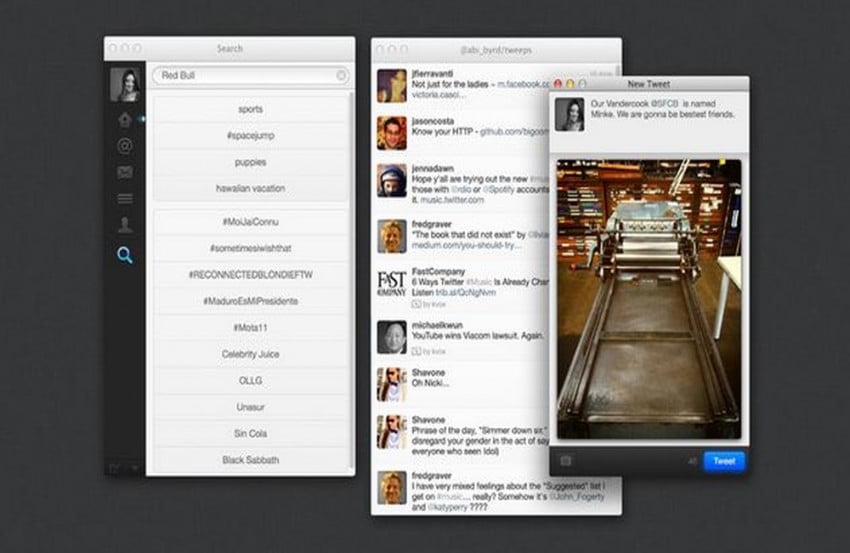Click the compose icon at sidebar bottom

[x=114, y=467]
